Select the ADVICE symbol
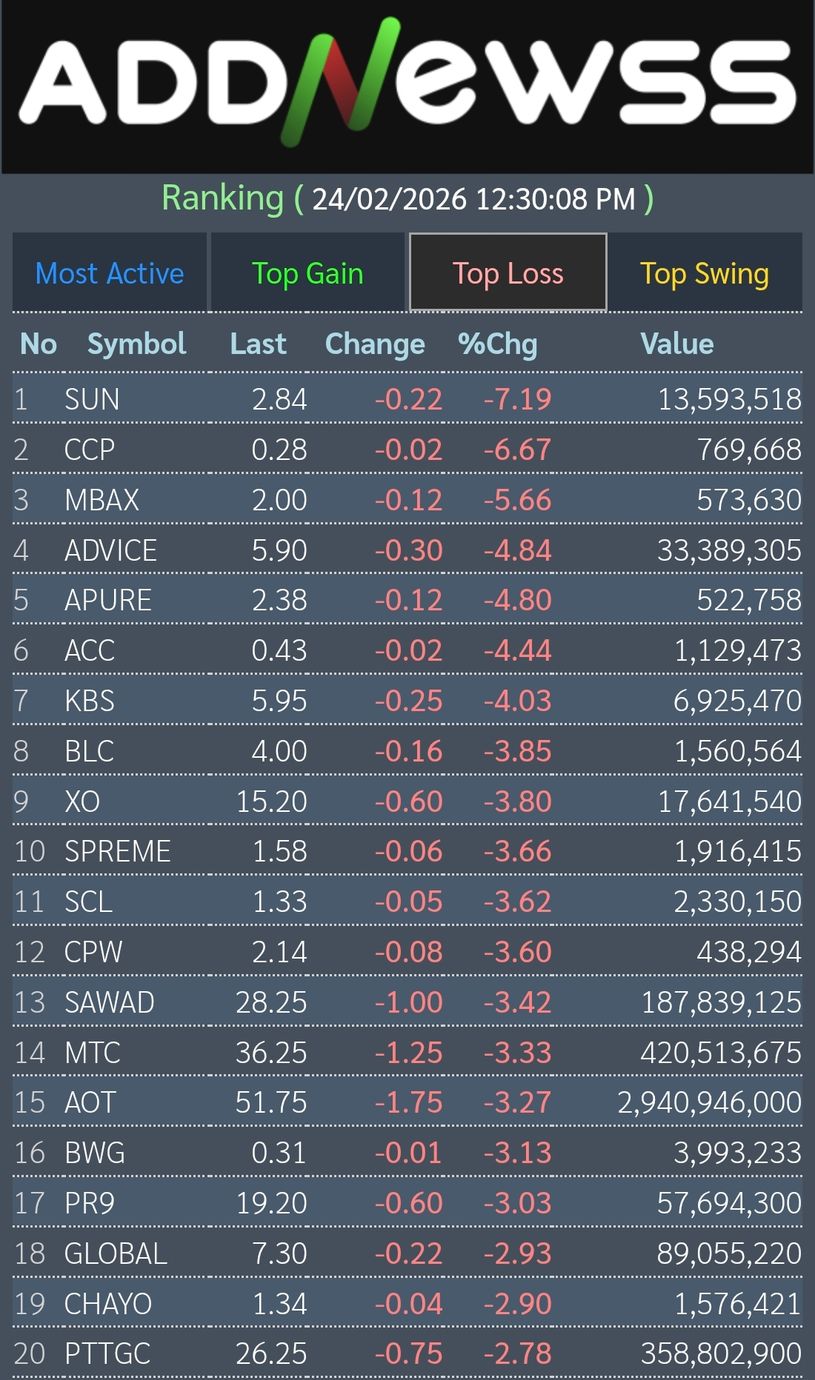Screen dimensions: 815x1380 (110, 550)
